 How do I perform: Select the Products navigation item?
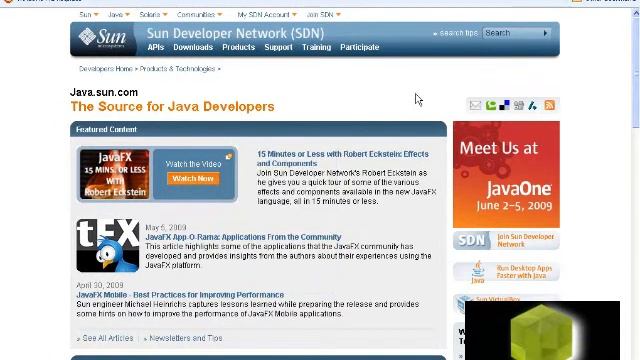click(238, 47)
